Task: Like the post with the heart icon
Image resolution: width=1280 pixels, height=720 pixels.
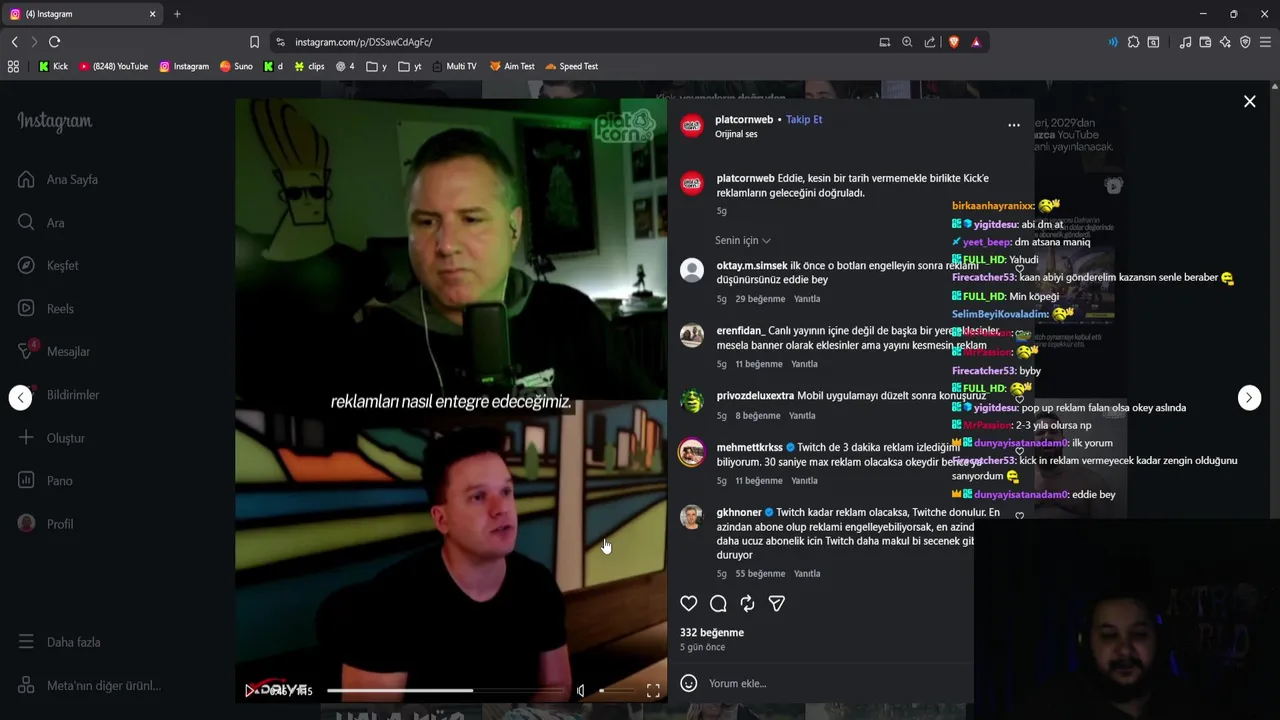Action: coord(689,603)
